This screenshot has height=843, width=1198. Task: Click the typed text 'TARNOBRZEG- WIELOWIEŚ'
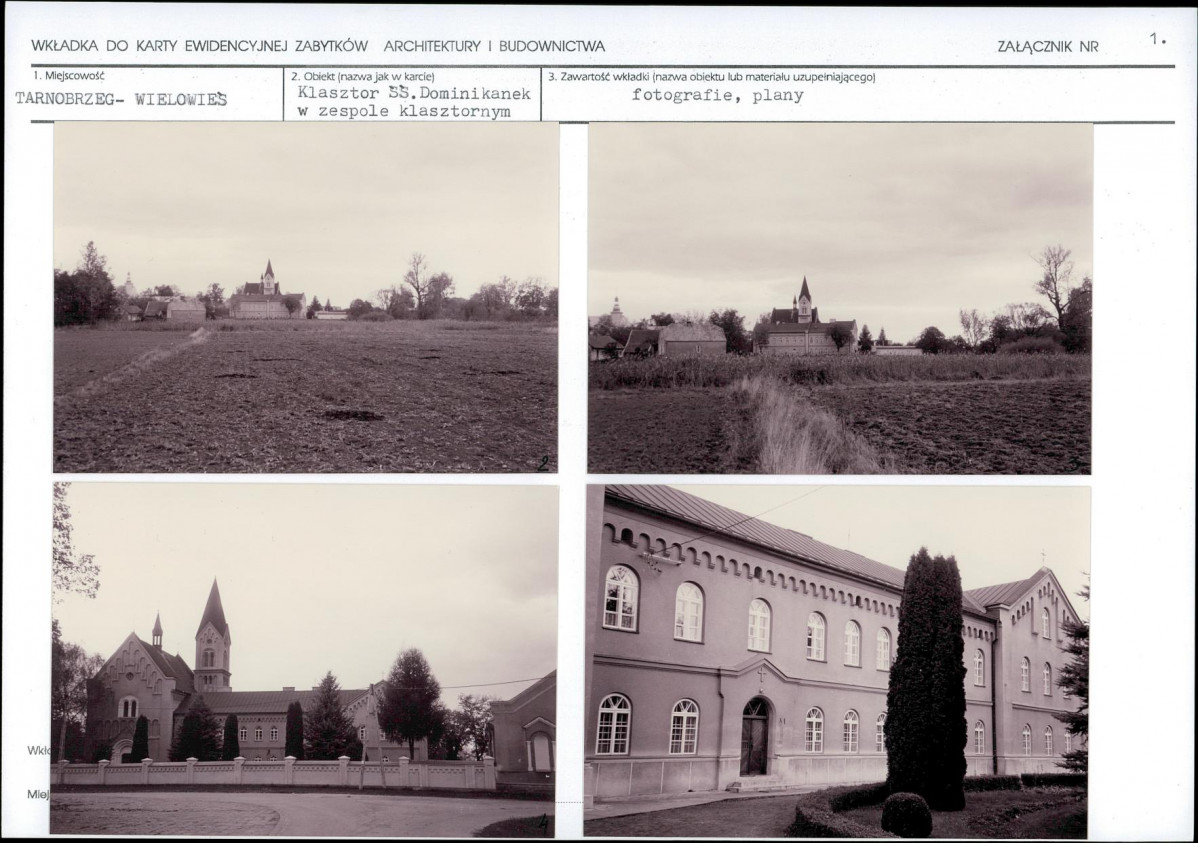point(121,99)
